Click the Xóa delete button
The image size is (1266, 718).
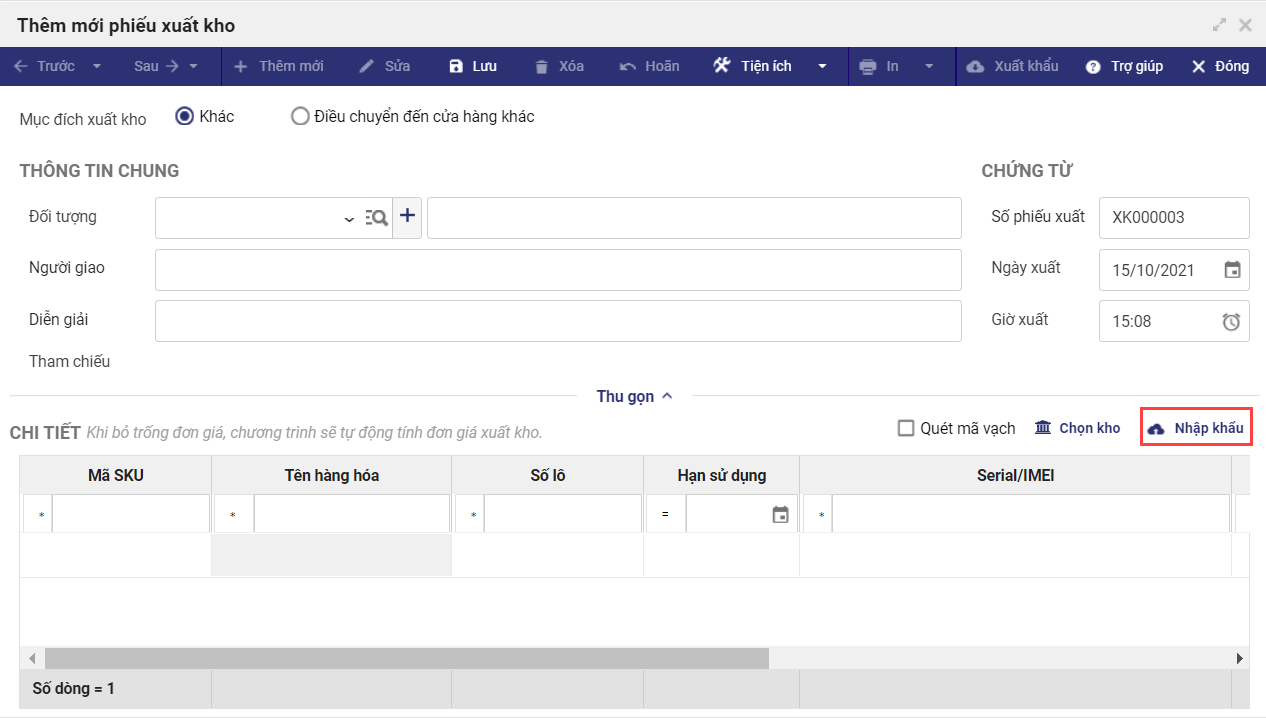[559, 66]
